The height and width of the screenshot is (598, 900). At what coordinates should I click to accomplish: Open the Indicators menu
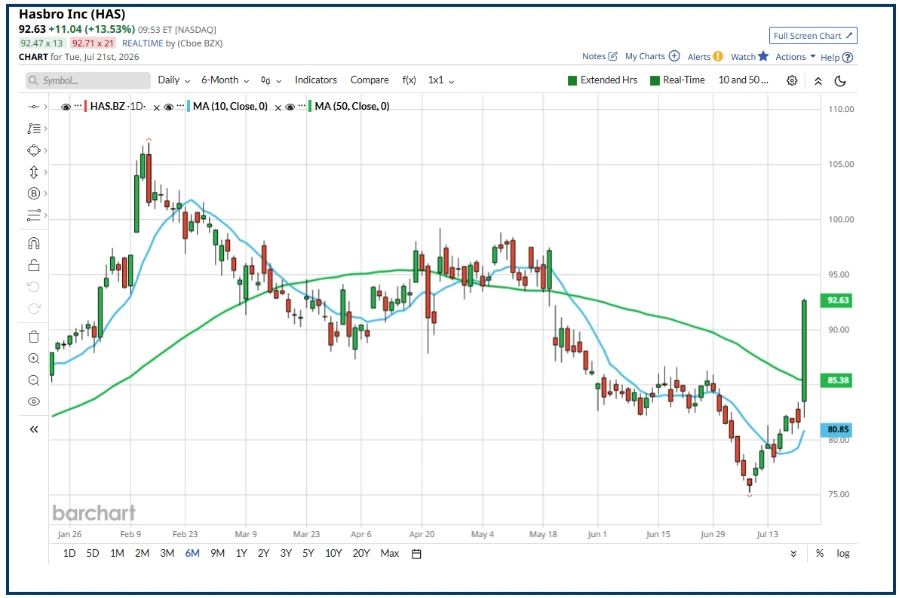tap(316, 80)
